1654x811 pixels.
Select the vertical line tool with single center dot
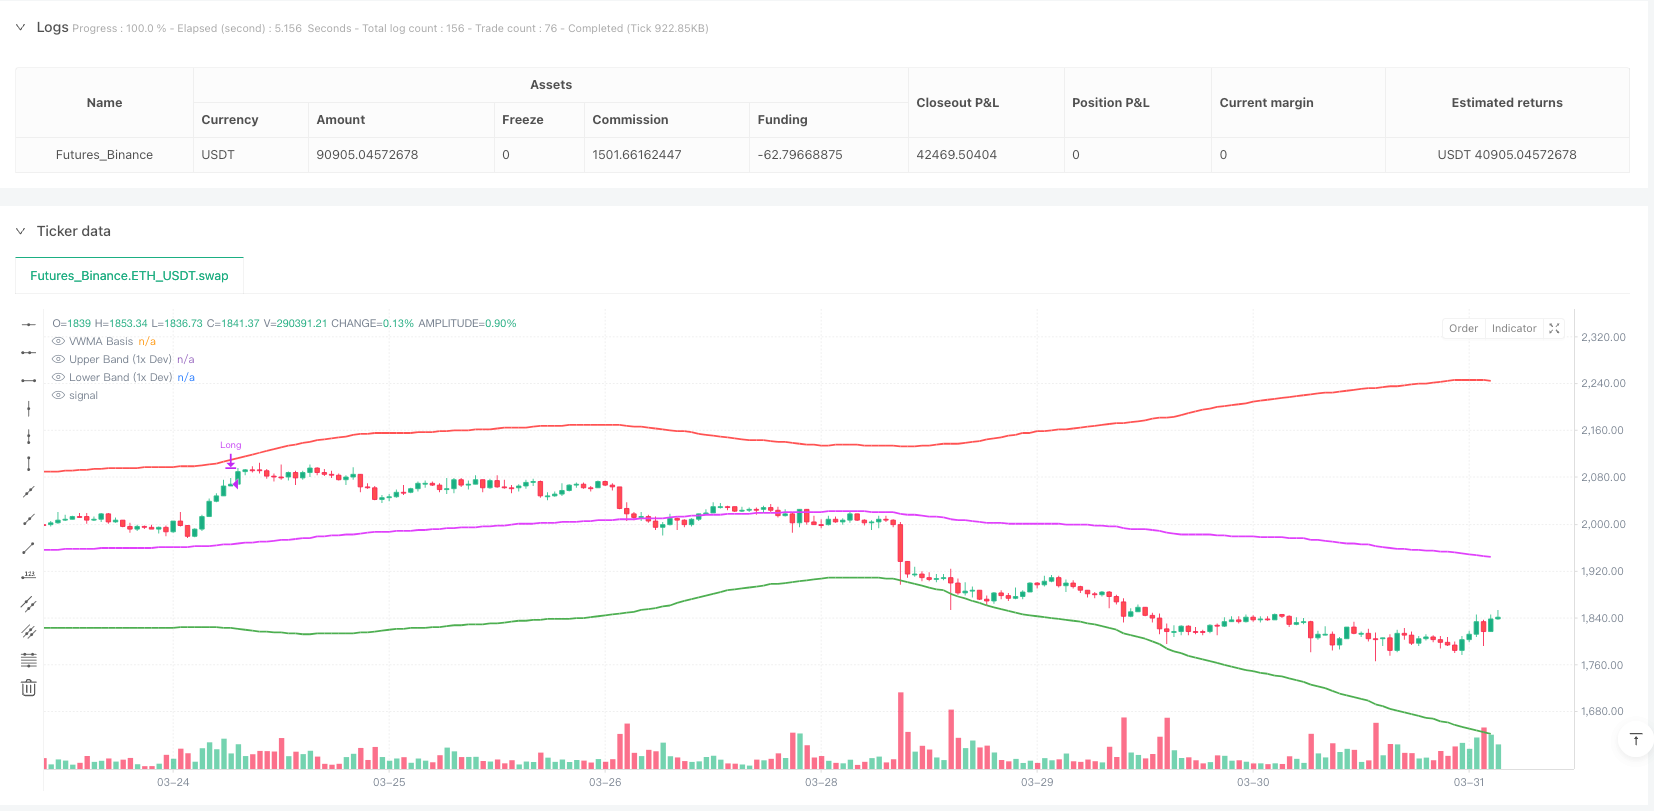(29, 408)
